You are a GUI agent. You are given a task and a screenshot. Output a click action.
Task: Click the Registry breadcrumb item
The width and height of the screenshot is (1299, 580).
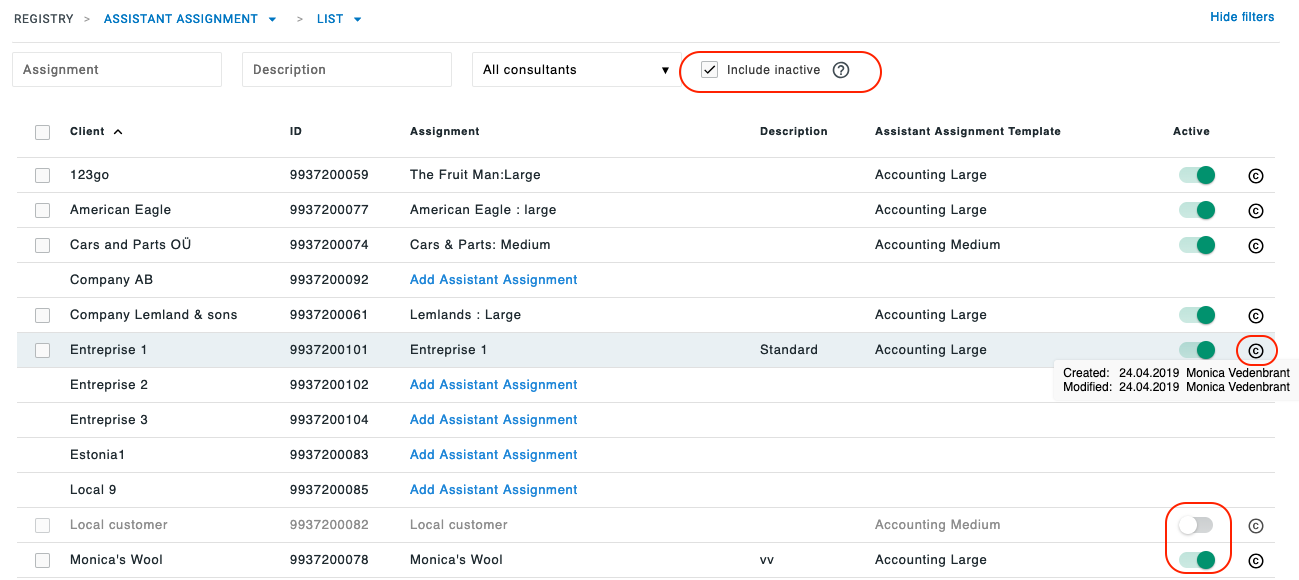pos(43,19)
